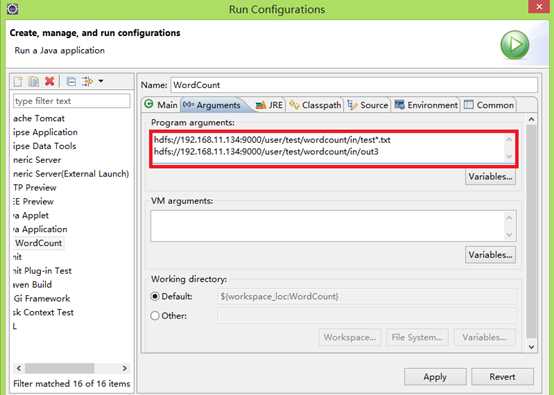Choose the Other working directory option
Viewport: 554px width, 395px height.
[x=155, y=316]
